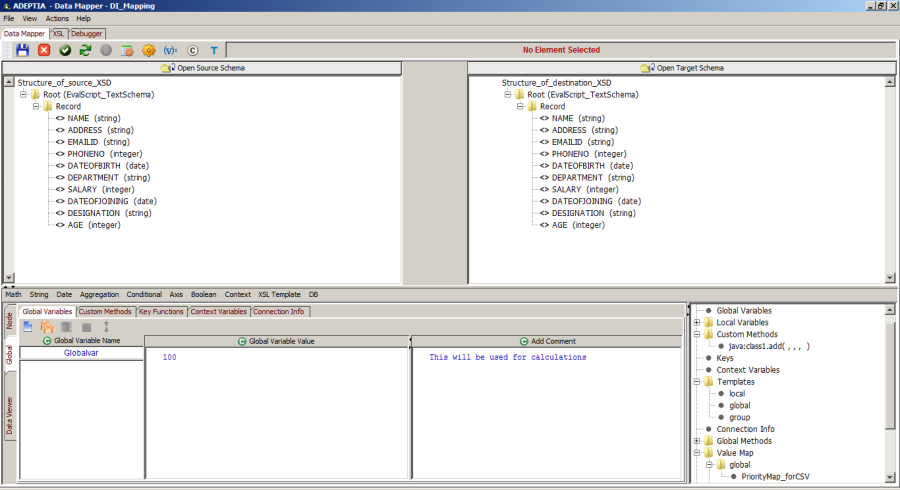Click the blue T text icon
Image resolution: width=900 pixels, height=490 pixels.
[x=214, y=50]
